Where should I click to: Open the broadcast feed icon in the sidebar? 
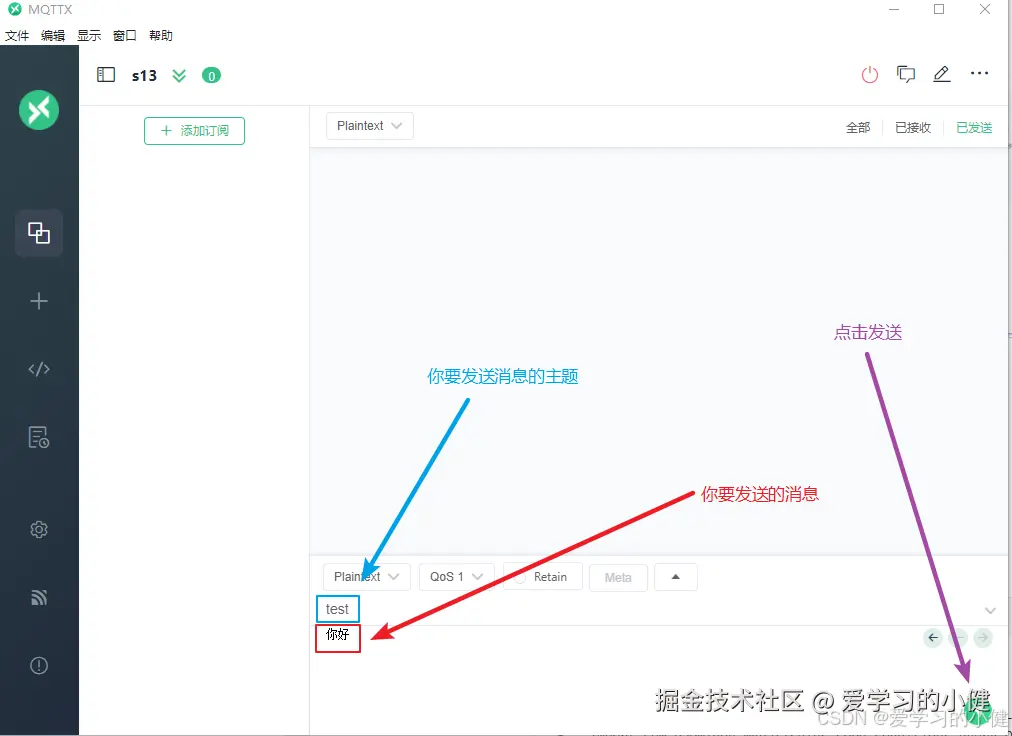click(38, 597)
